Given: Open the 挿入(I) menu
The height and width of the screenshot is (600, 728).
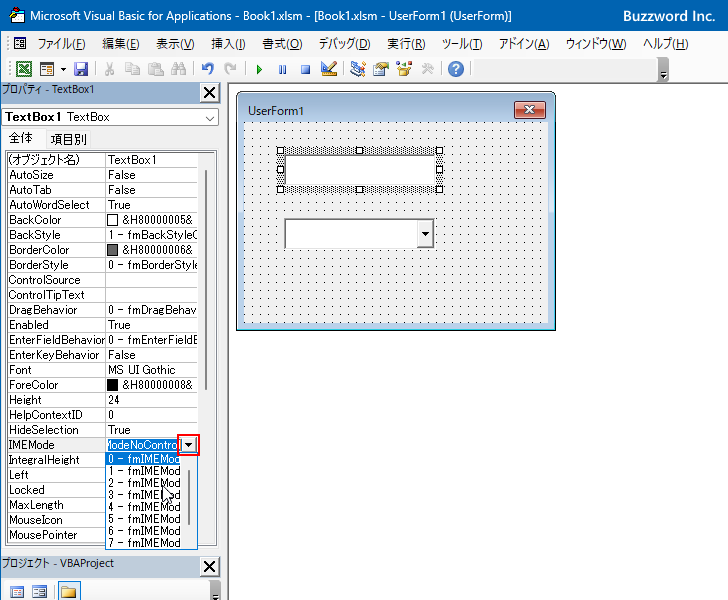Looking at the screenshot, I should [x=228, y=44].
